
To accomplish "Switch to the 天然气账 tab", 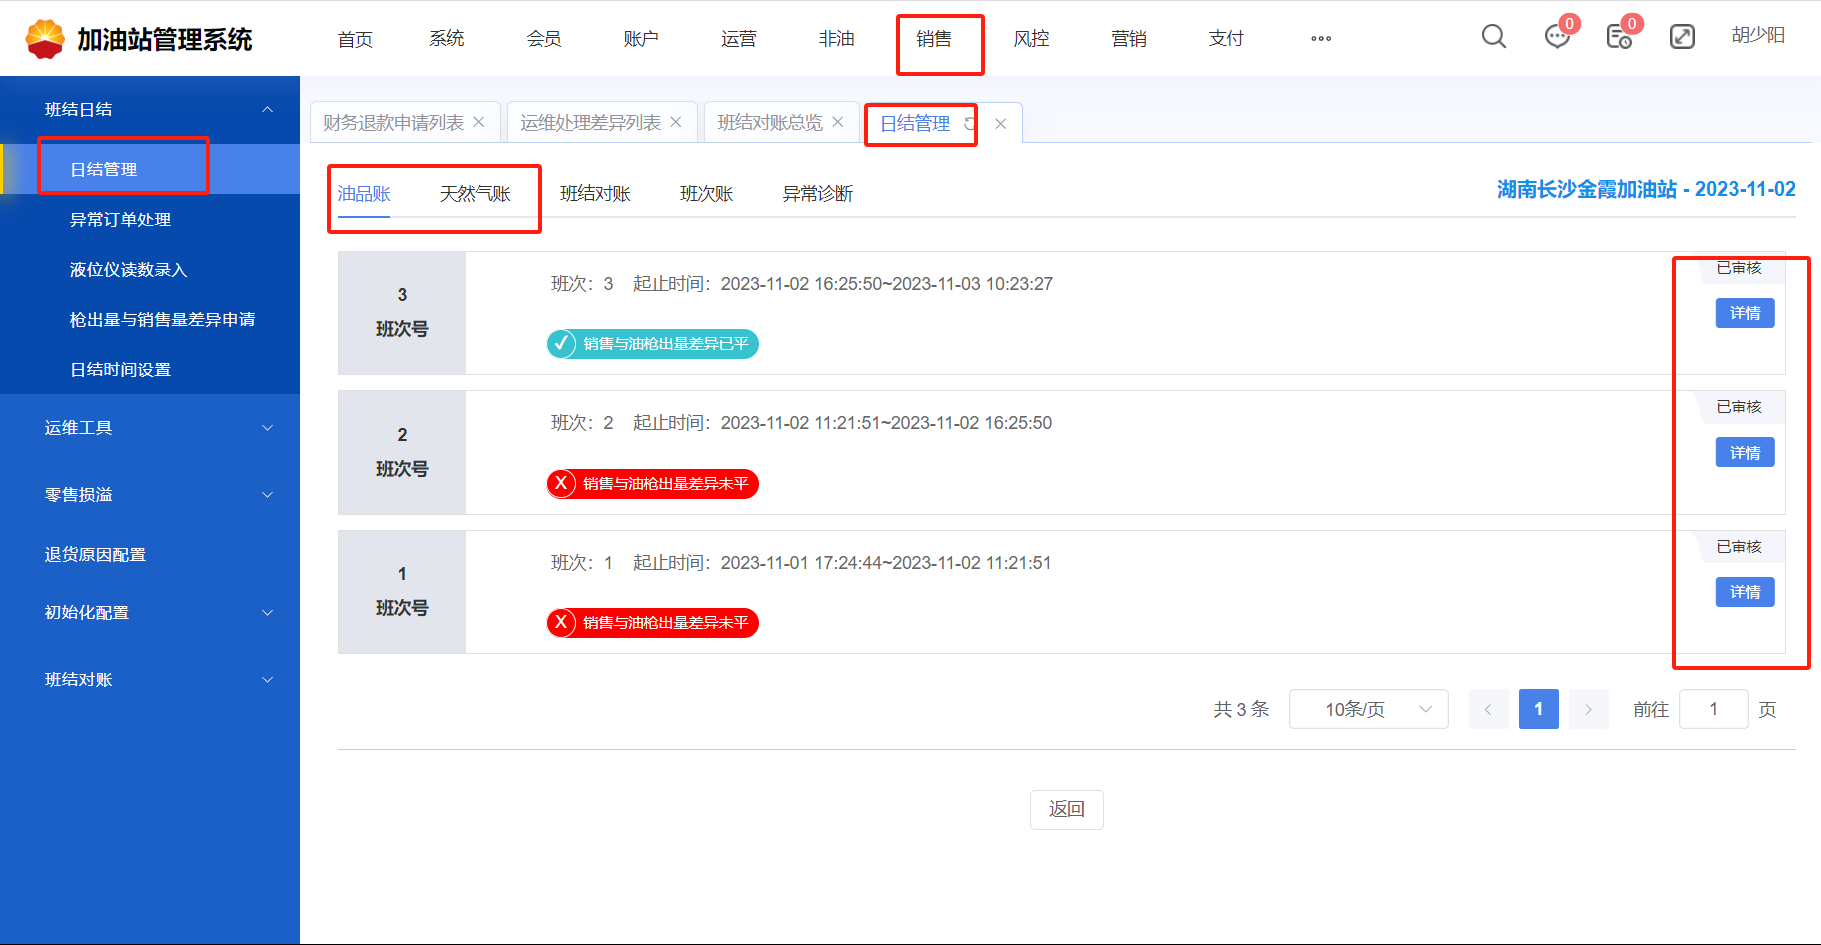I will pyautogui.click(x=475, y=194).
